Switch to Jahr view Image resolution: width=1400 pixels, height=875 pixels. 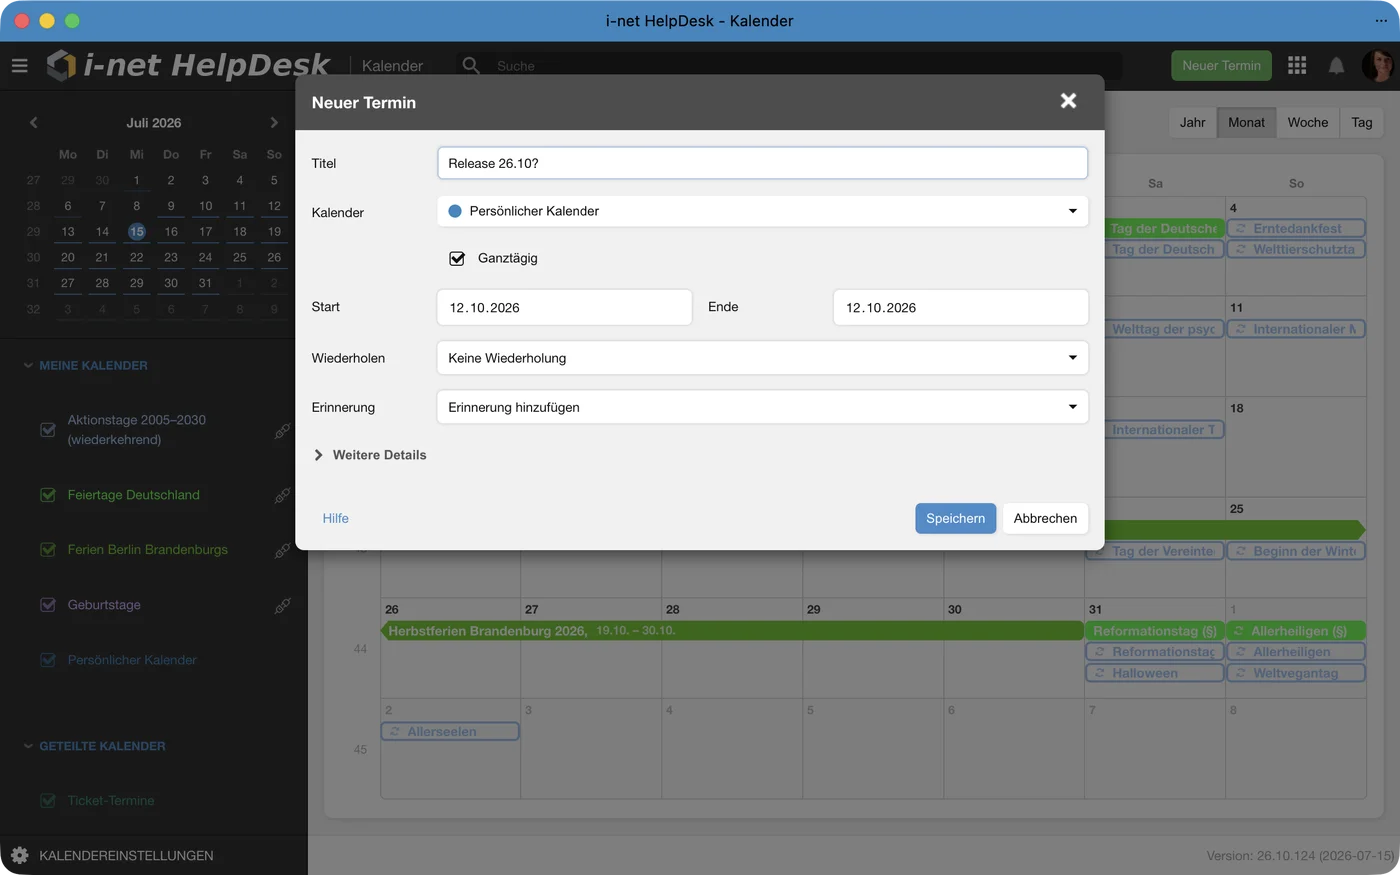coord(1192,122)
